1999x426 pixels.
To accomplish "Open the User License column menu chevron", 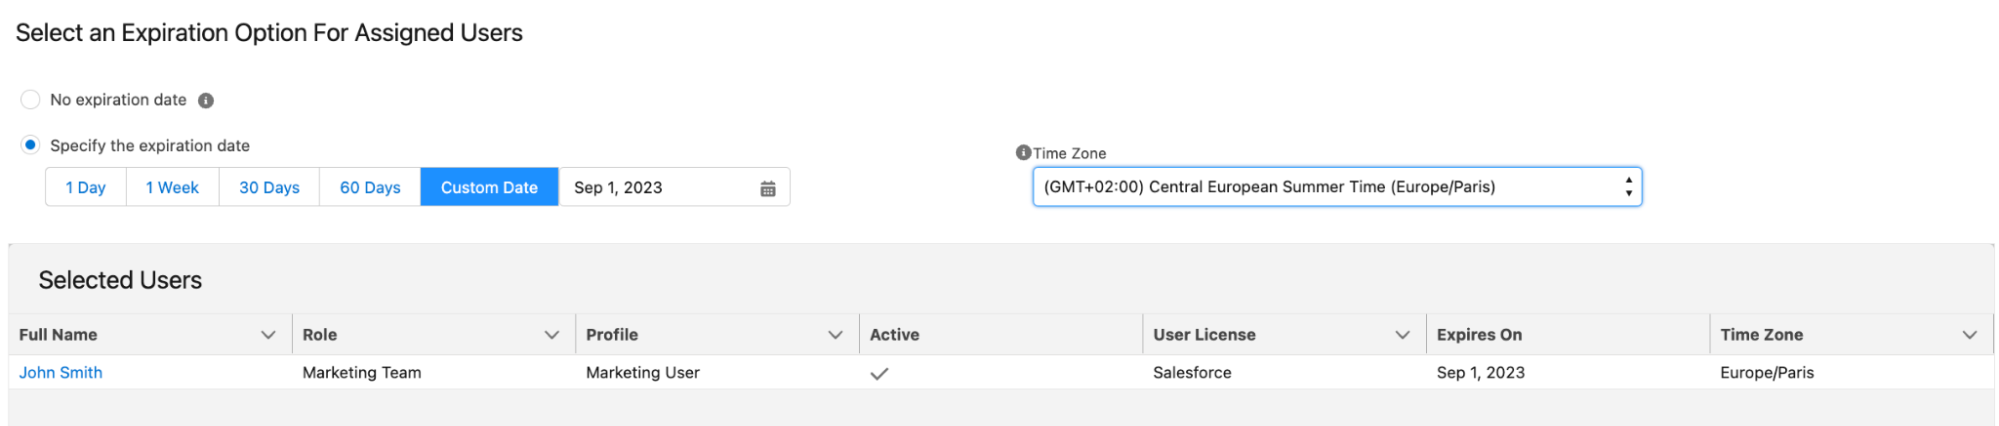I will tap(1403, 335).
